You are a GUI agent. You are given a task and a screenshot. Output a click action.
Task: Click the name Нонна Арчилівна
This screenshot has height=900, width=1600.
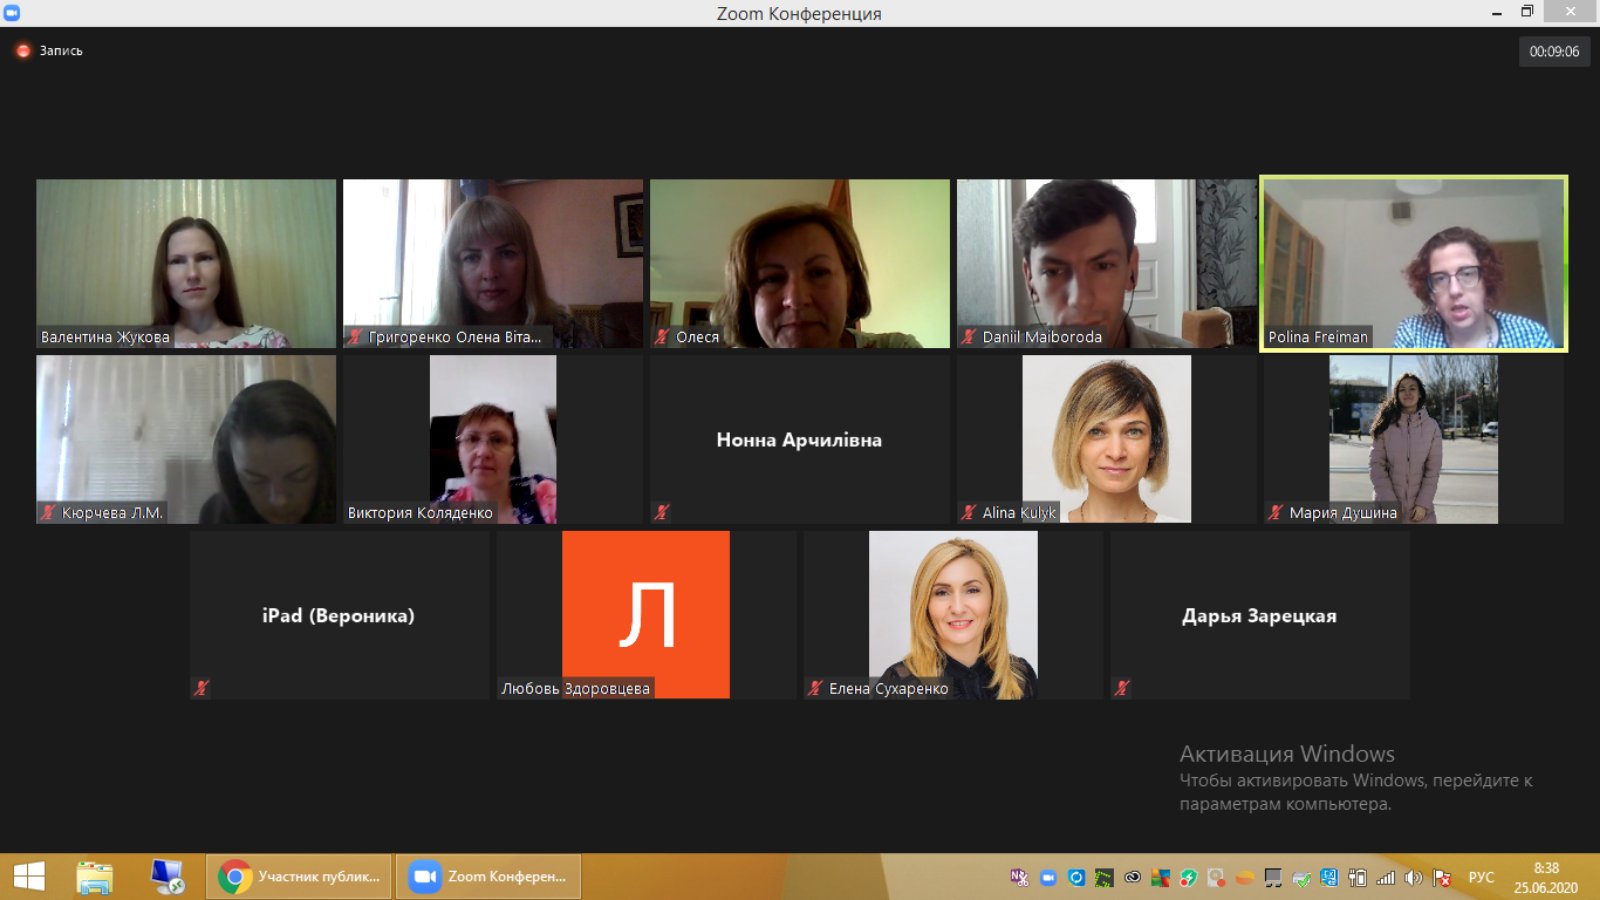pyautogui.click(x=799, y=440)
